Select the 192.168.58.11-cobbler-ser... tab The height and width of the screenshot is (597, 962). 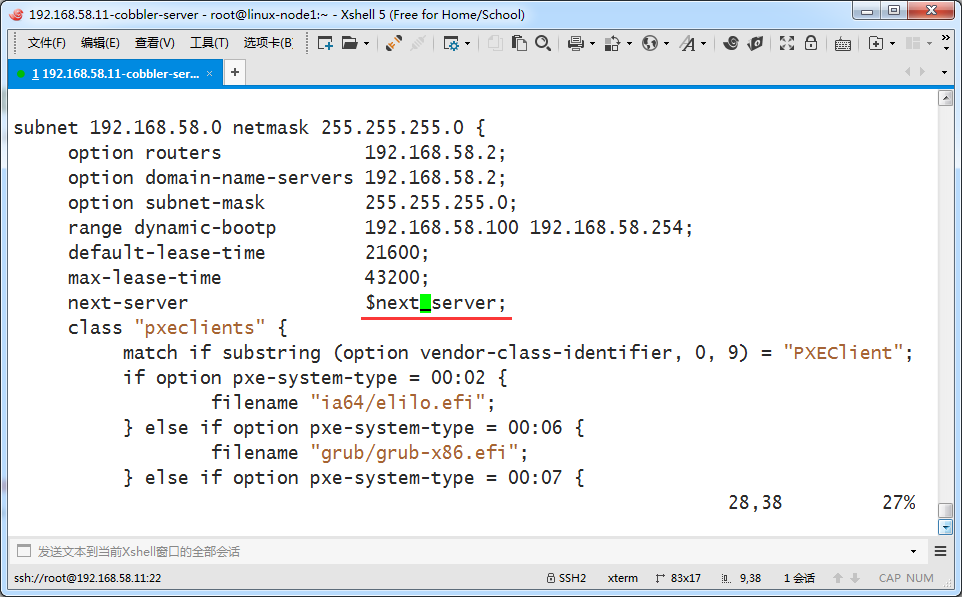point(115,74)
